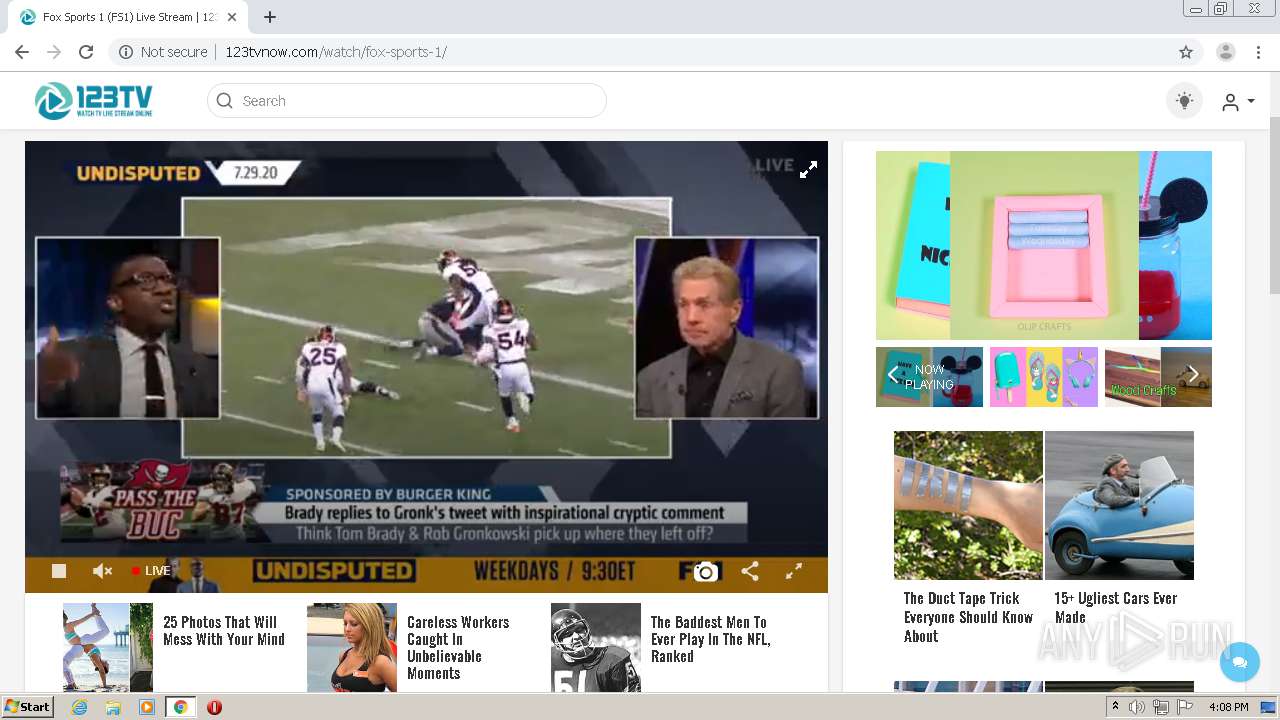Image resolution: width=1280 pixels, height=720 pixels.
Task: Select the Wood Crafts carousel thumbnail
Action: pyautogui.click(x=1158, y=377)
